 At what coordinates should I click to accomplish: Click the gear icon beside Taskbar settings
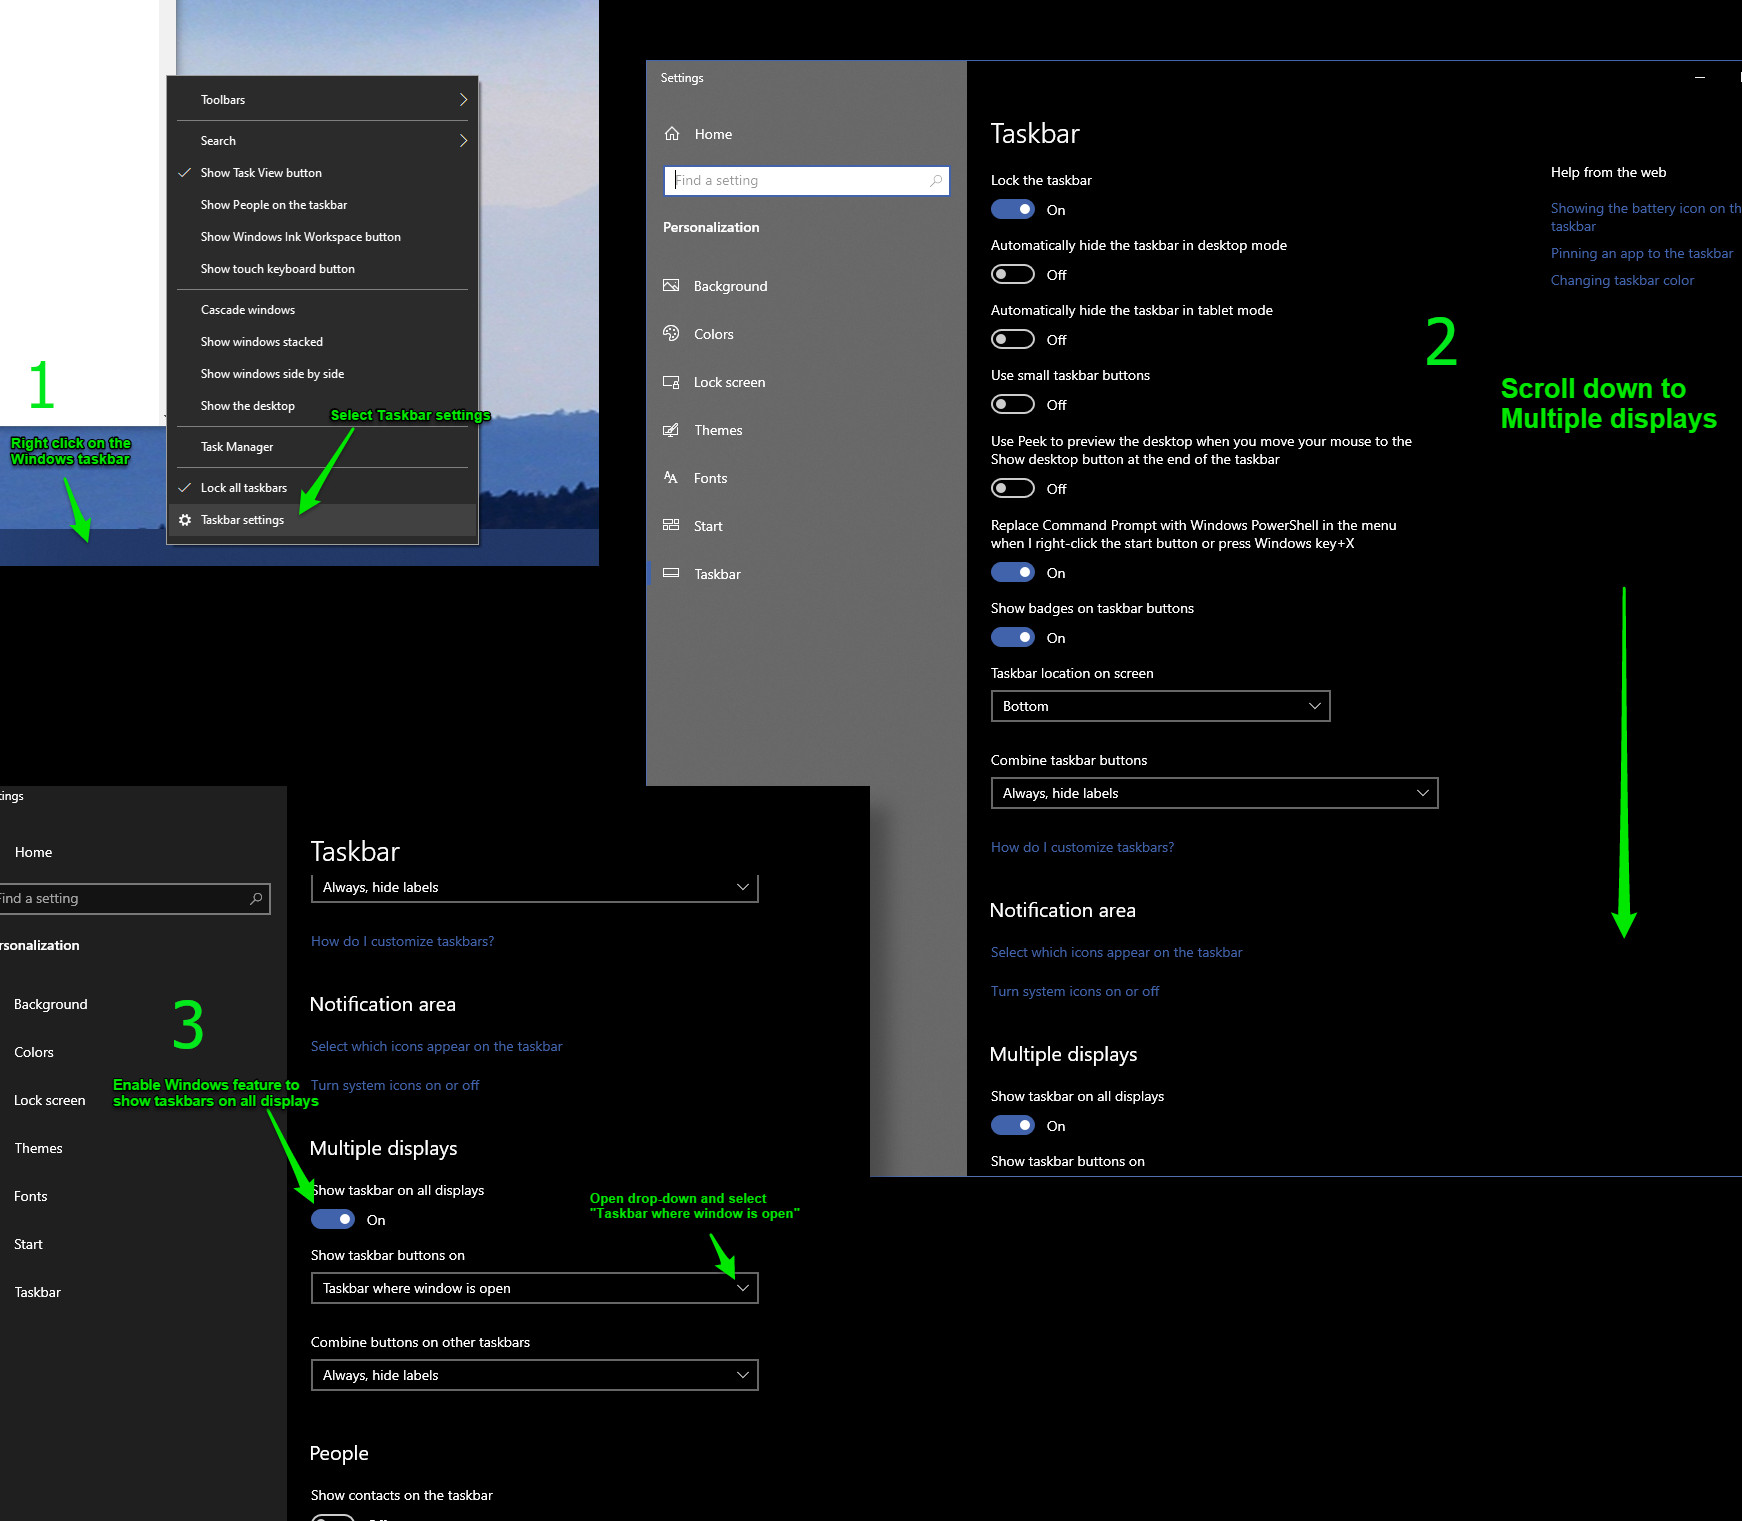pyautogui.click(x=185, y=520)
